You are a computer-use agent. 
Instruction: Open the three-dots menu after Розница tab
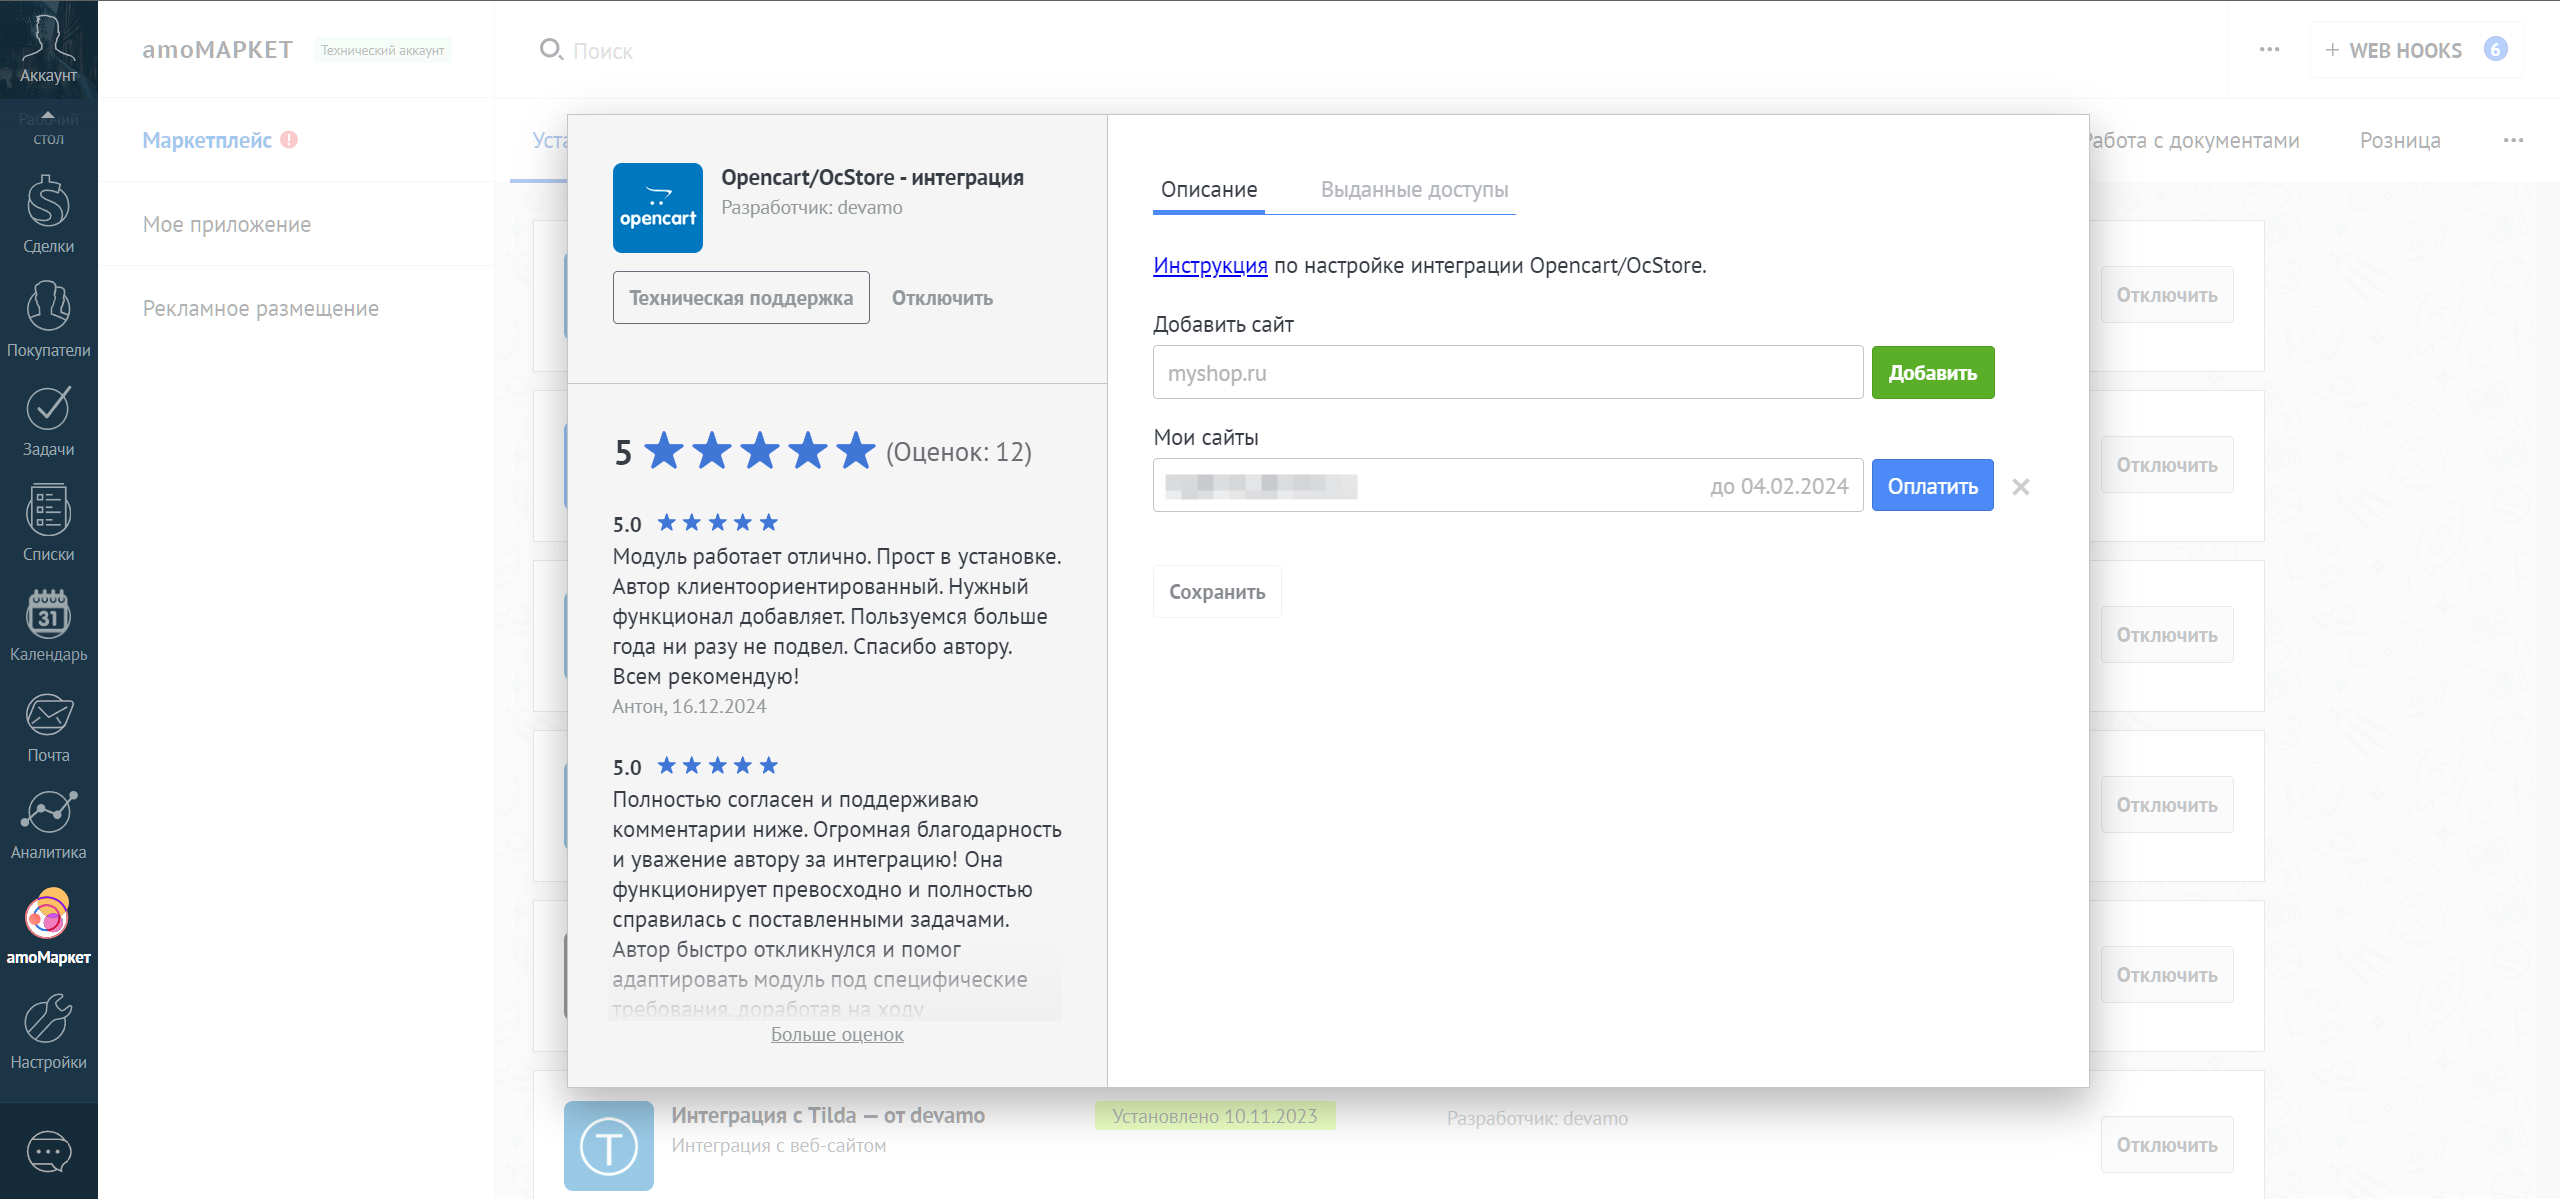click(2513, 140)
